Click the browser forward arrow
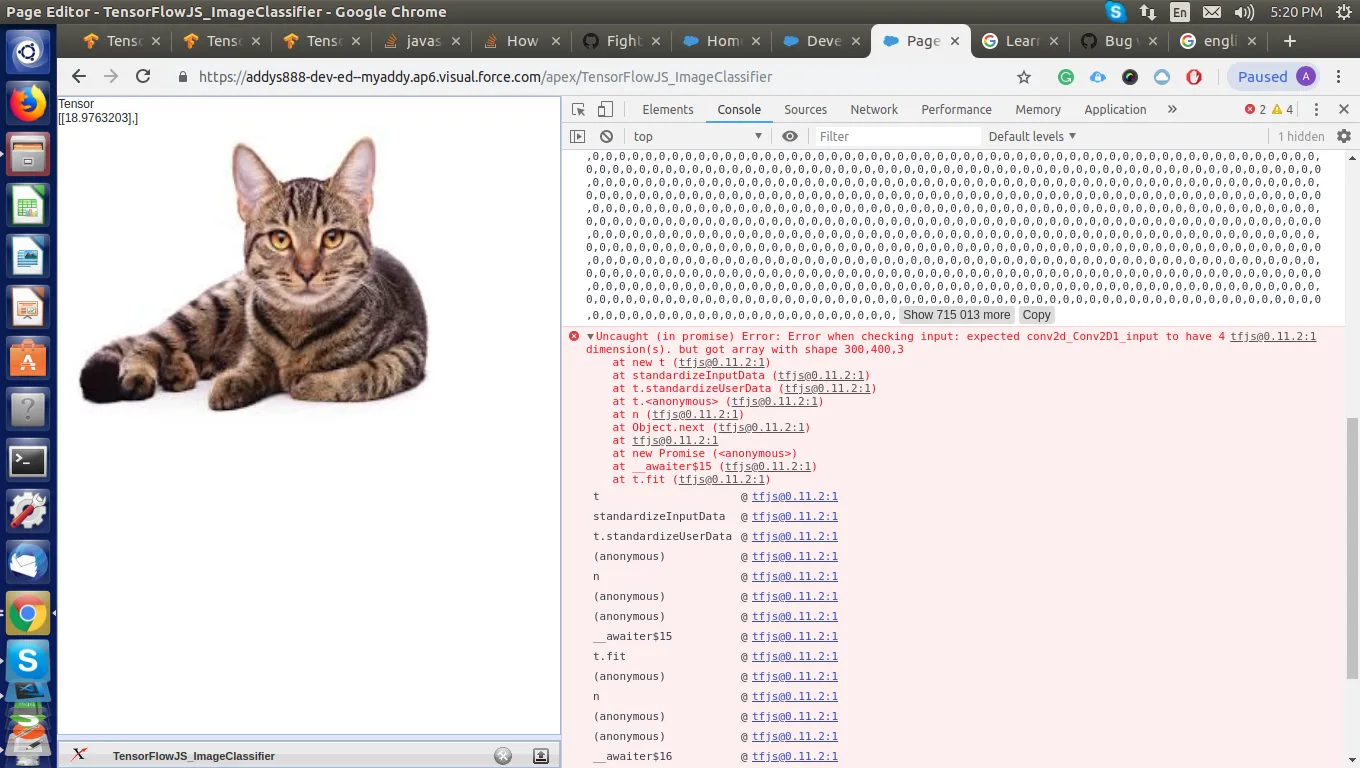Screen dimensions: 1360x768 (x=111, y=77)
